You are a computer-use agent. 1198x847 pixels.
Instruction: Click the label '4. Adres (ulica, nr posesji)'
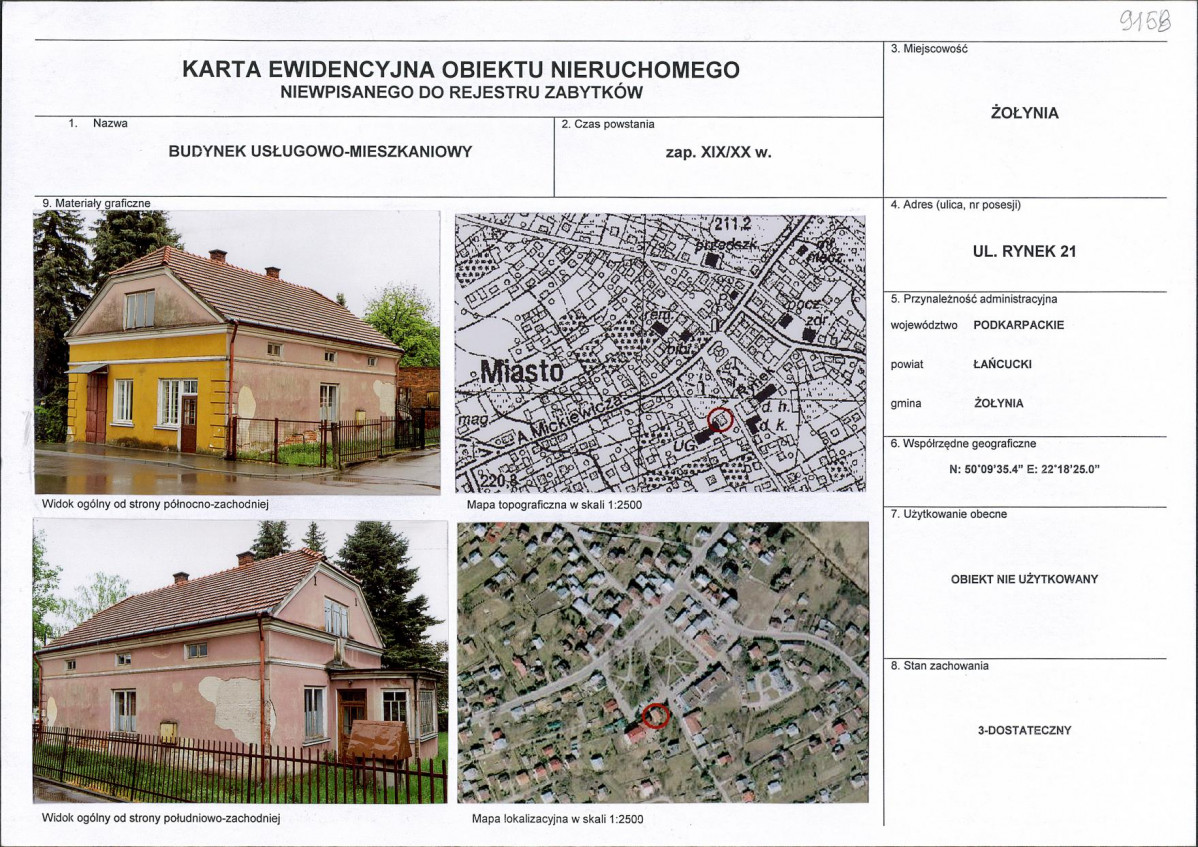(956, 205)
